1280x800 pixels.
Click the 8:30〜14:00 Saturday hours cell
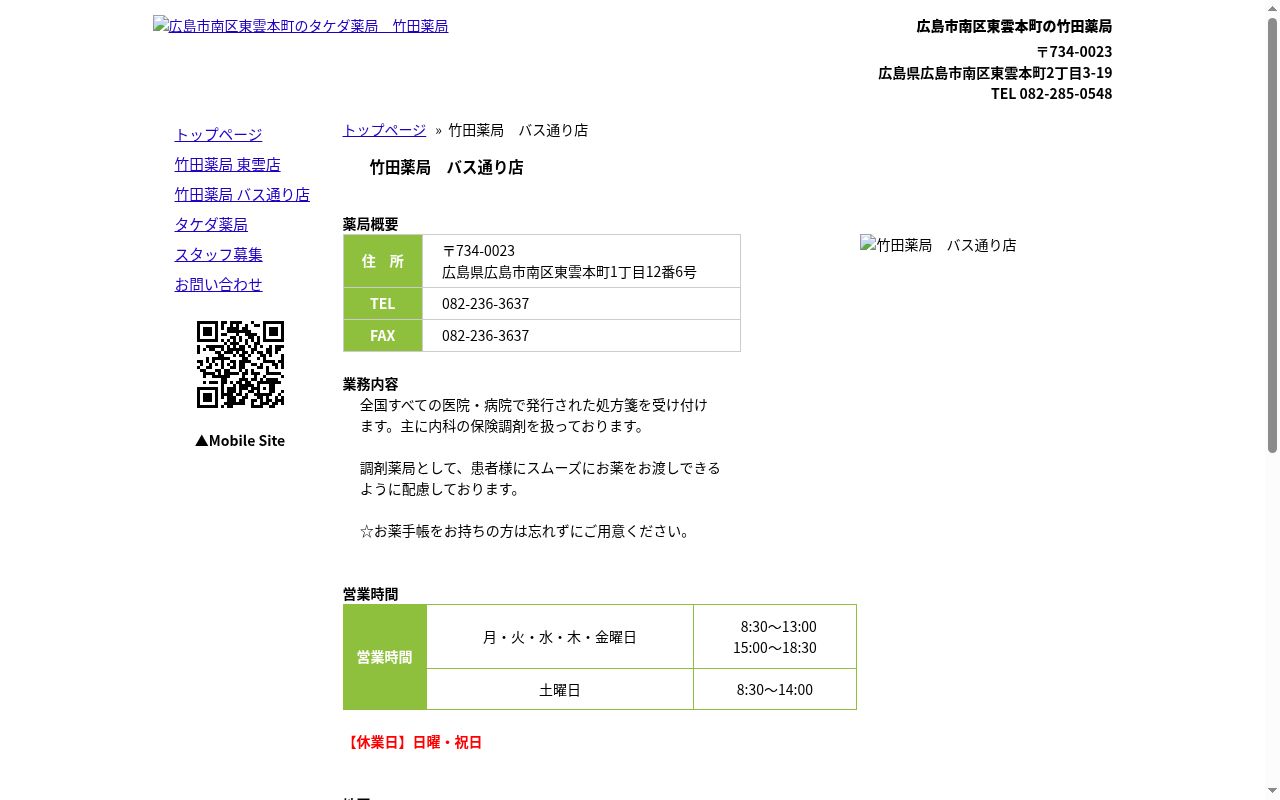click(775, 690)
